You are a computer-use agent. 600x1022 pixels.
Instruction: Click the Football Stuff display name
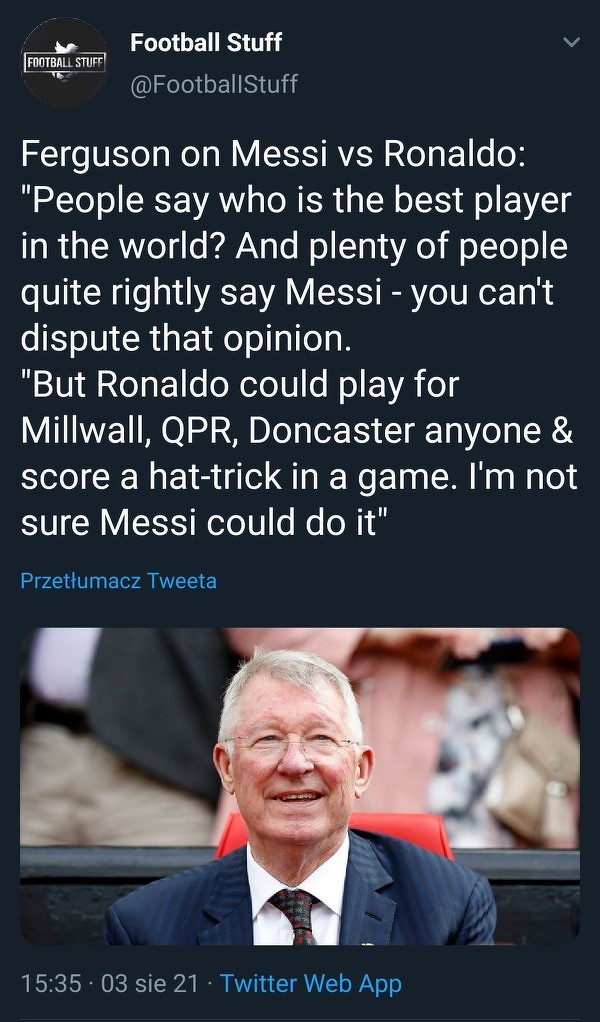pyautogui.click(x=206, y=42)
